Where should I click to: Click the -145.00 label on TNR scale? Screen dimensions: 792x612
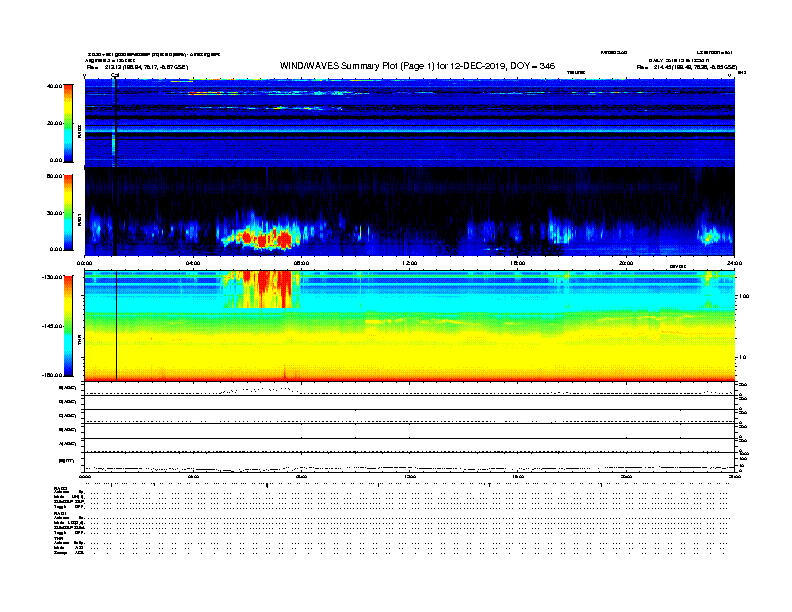pyautogui.click(x=52, y=326)
